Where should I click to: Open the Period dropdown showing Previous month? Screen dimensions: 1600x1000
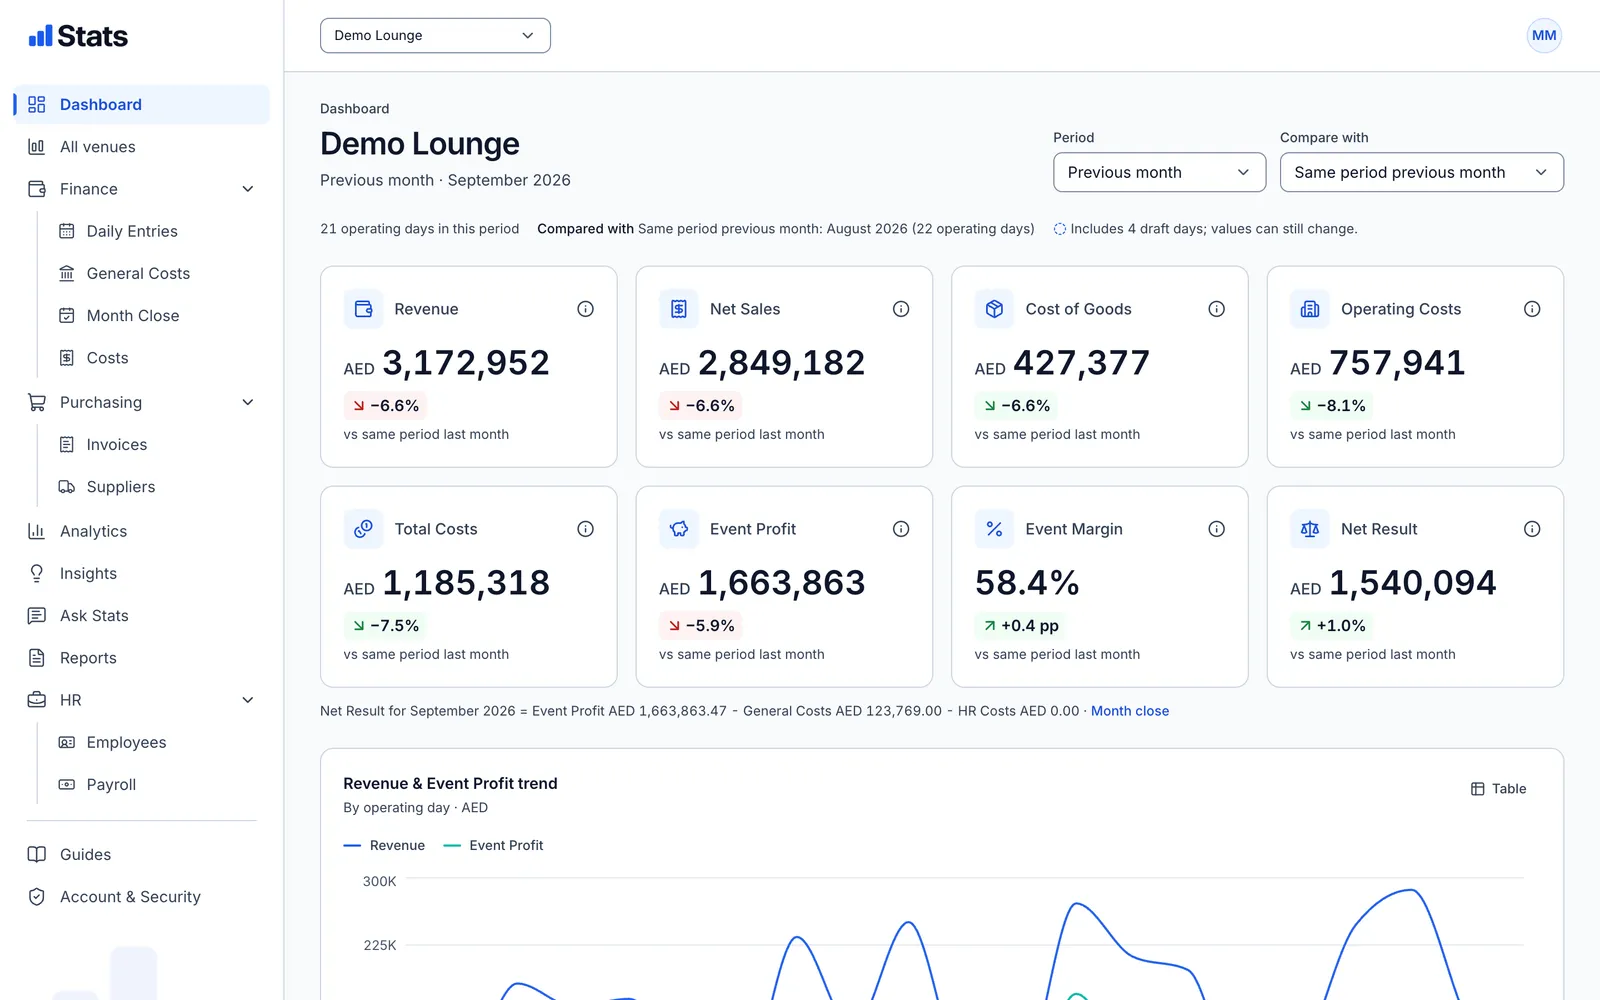tap(1160, 172)
